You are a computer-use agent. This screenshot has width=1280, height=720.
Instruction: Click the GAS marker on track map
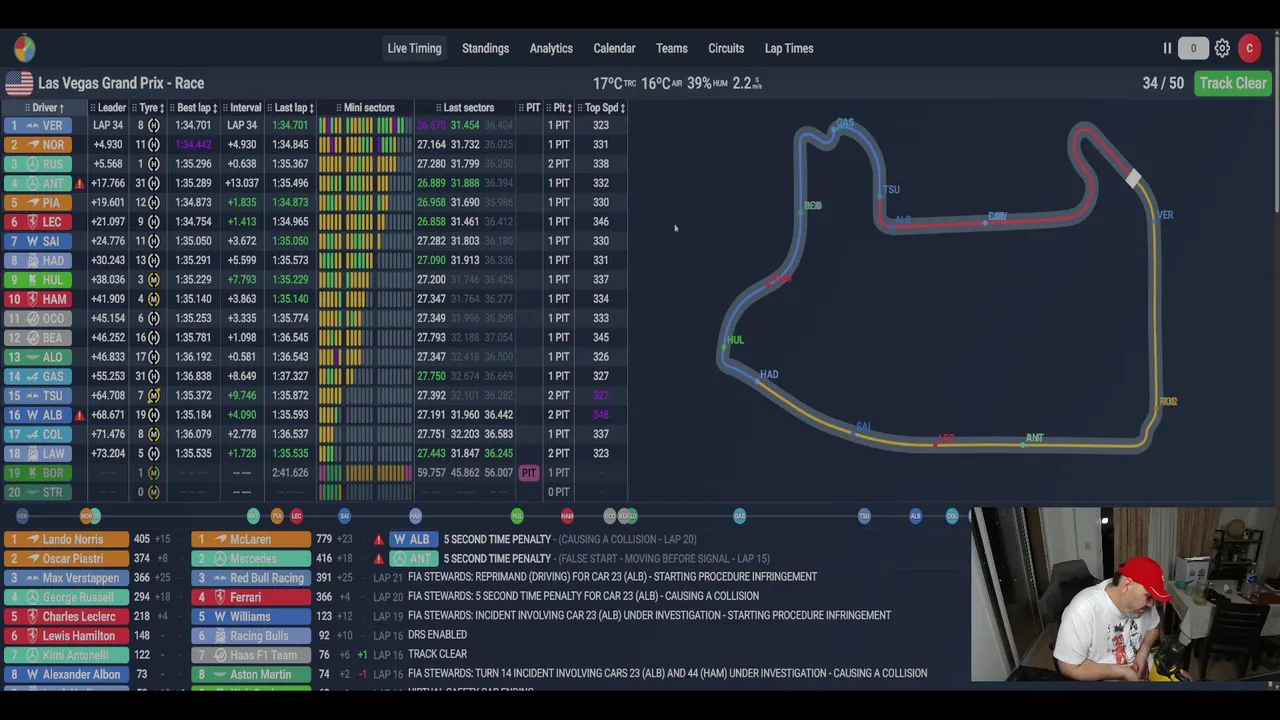845,123
